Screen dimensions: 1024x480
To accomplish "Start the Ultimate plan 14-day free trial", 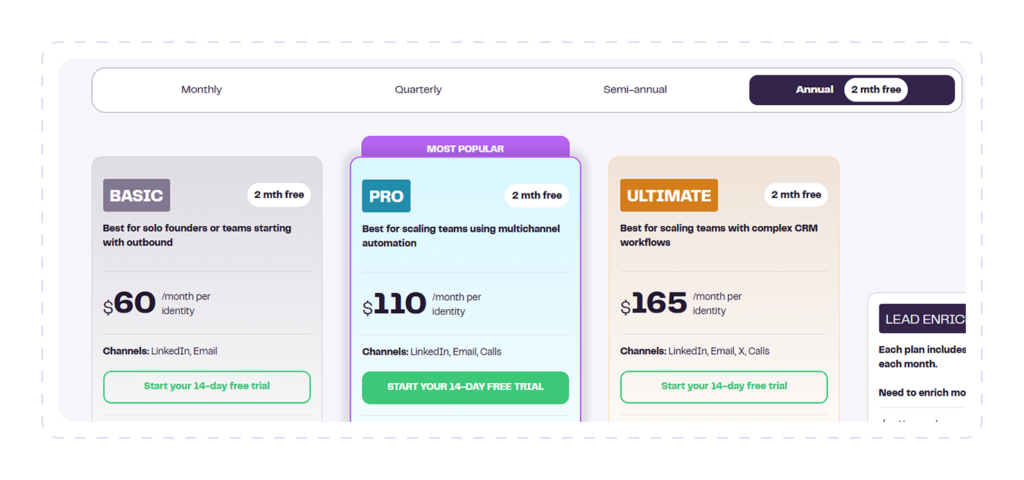I will click(724, 387).
